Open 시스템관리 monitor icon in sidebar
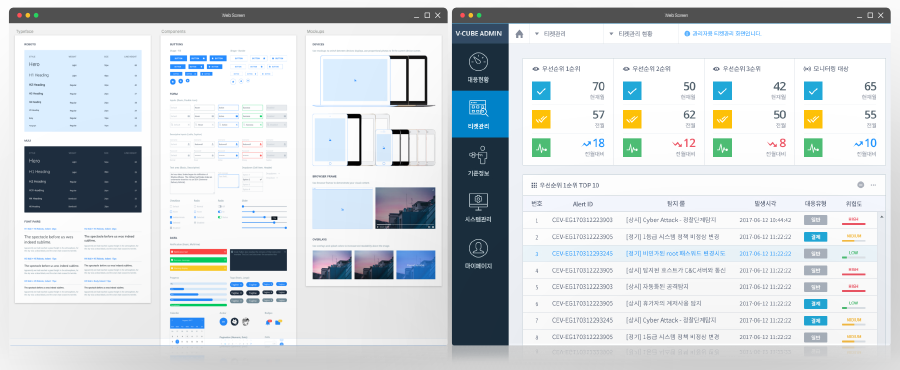The image size is (900, 370). point(478,201)
